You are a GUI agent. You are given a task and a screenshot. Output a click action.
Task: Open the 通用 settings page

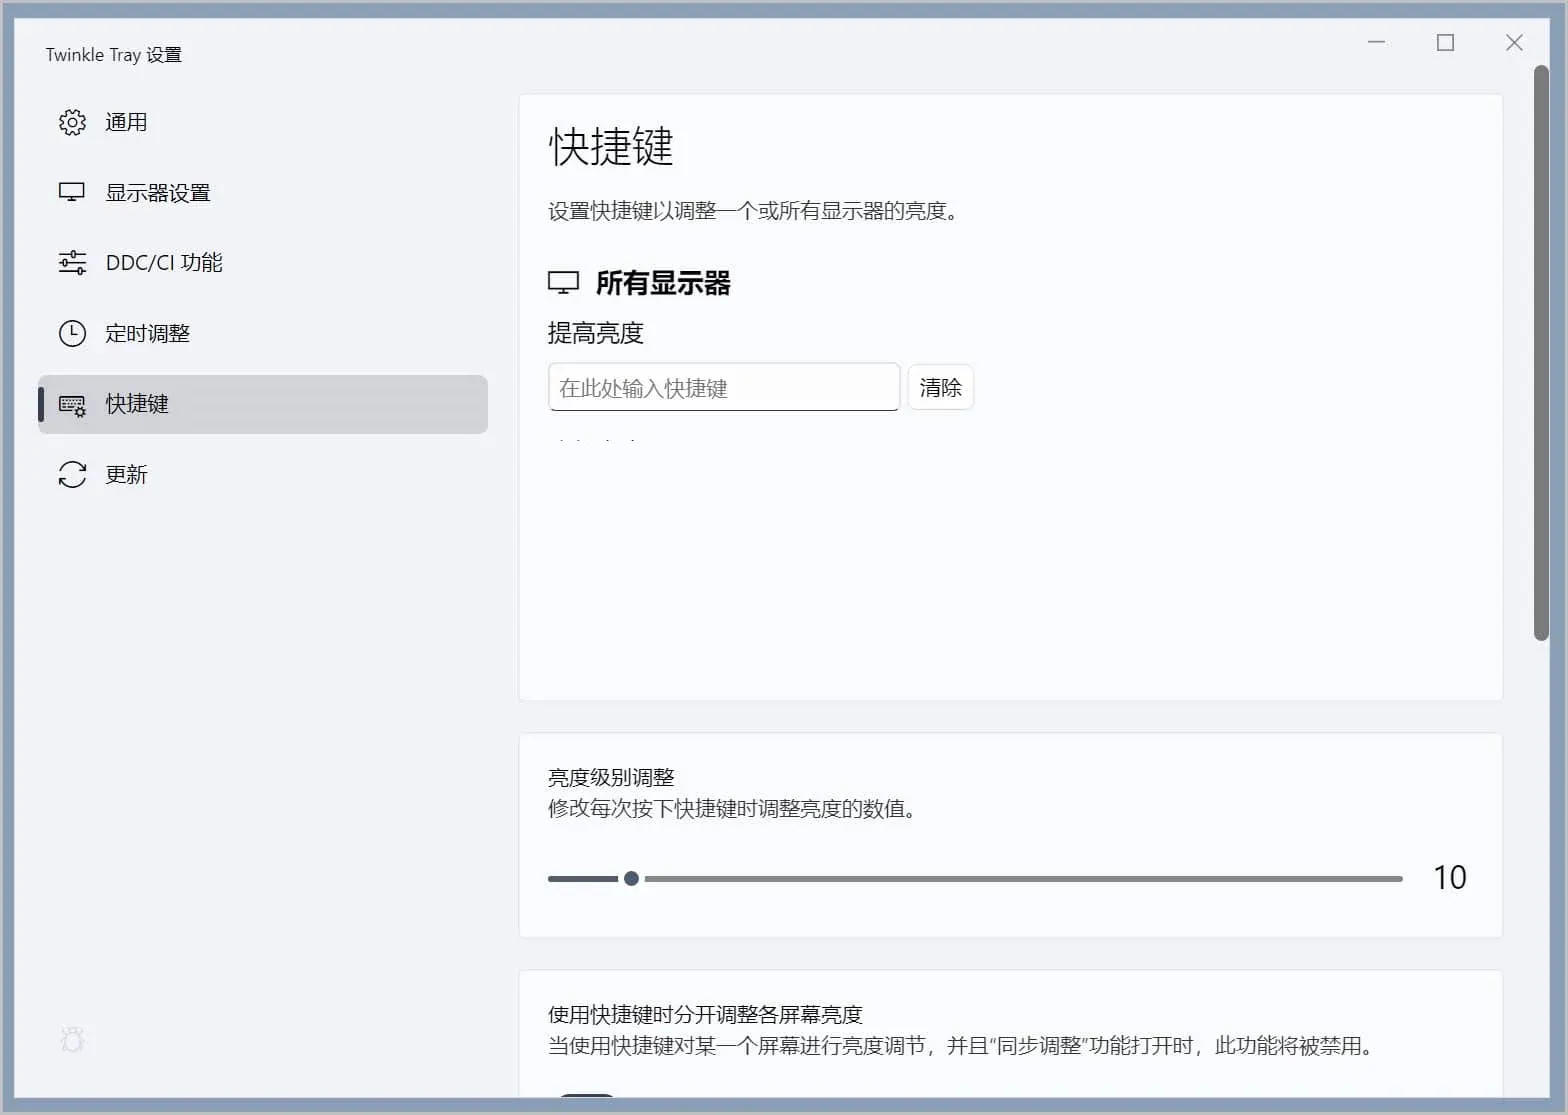click(x=126, y=122)
